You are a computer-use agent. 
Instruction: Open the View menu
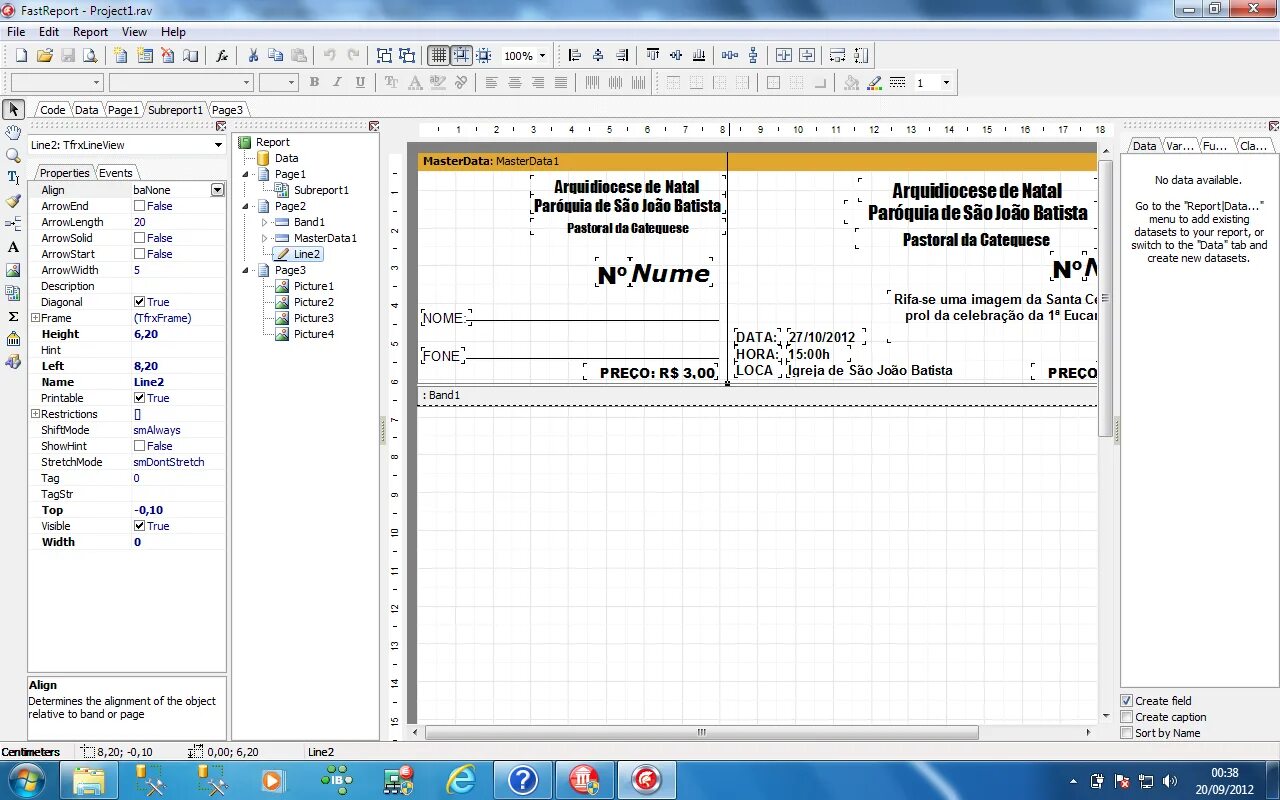(x=134, y=32)
